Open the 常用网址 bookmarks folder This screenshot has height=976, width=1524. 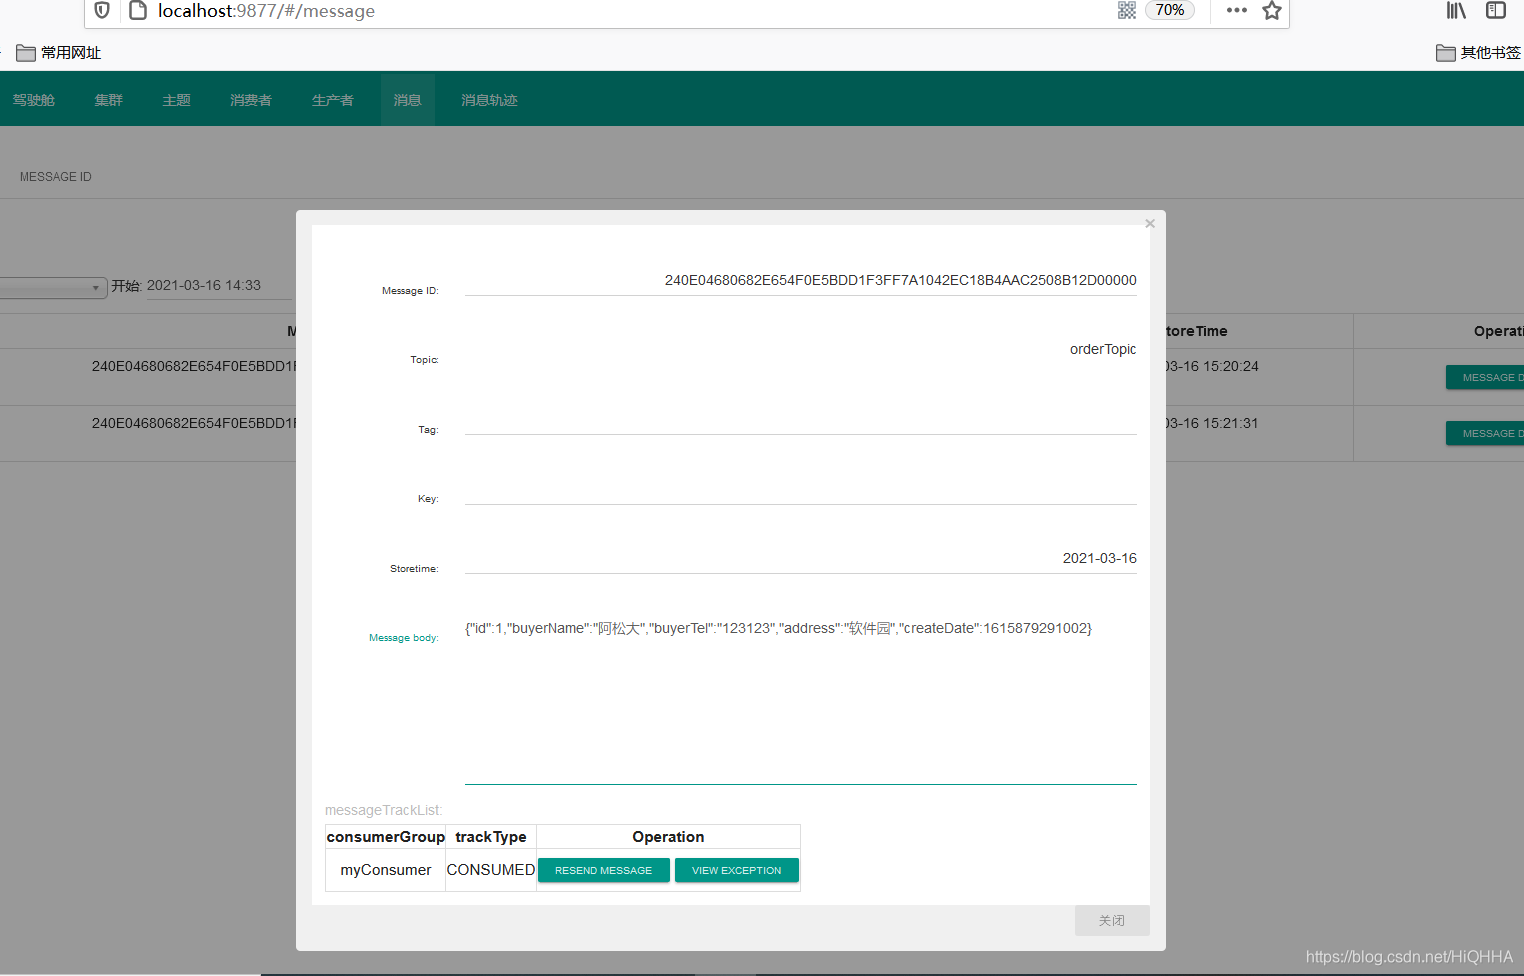point(59,53)
